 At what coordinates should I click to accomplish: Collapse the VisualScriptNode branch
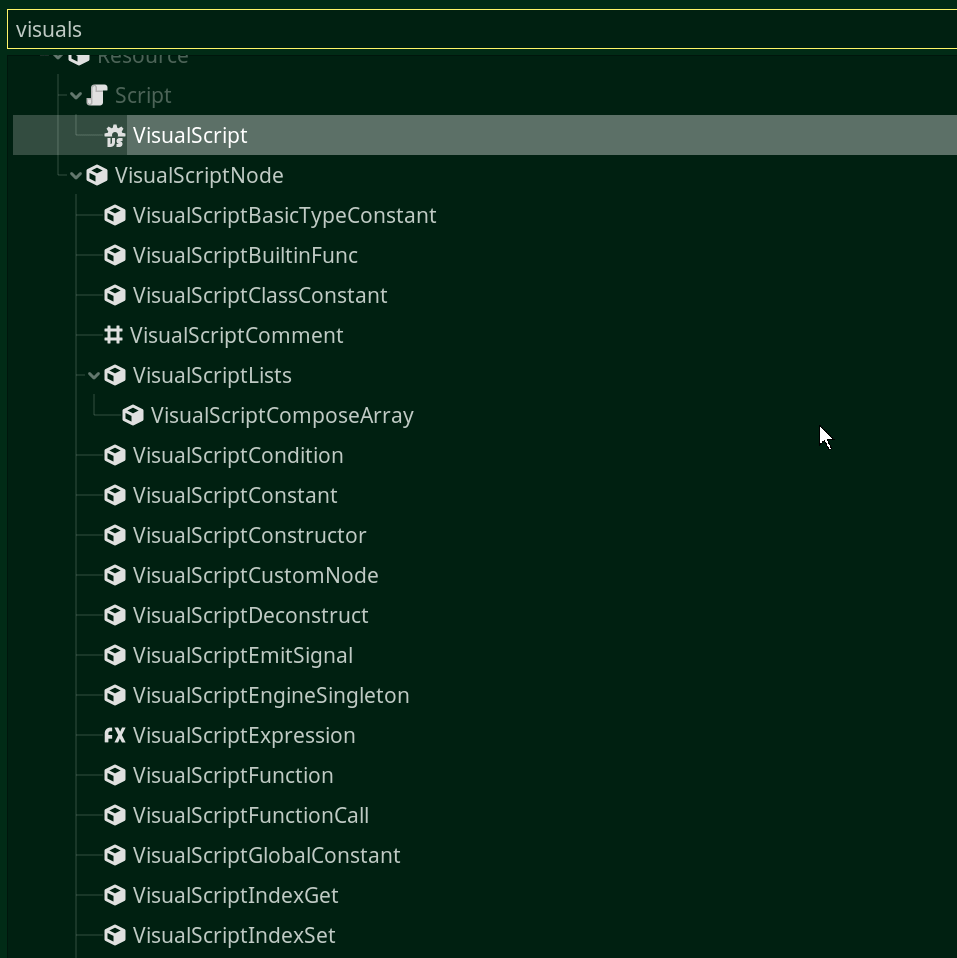[76, 175]
